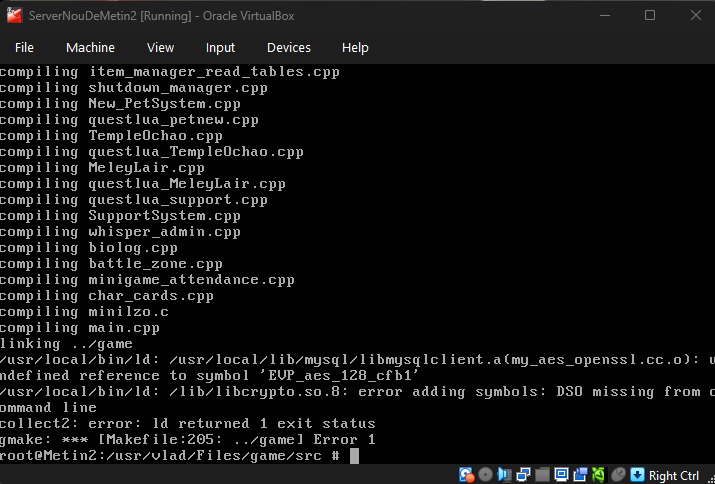Open the File menu
This screenshot has height=484, width=715.
click(x=24, y=47)
